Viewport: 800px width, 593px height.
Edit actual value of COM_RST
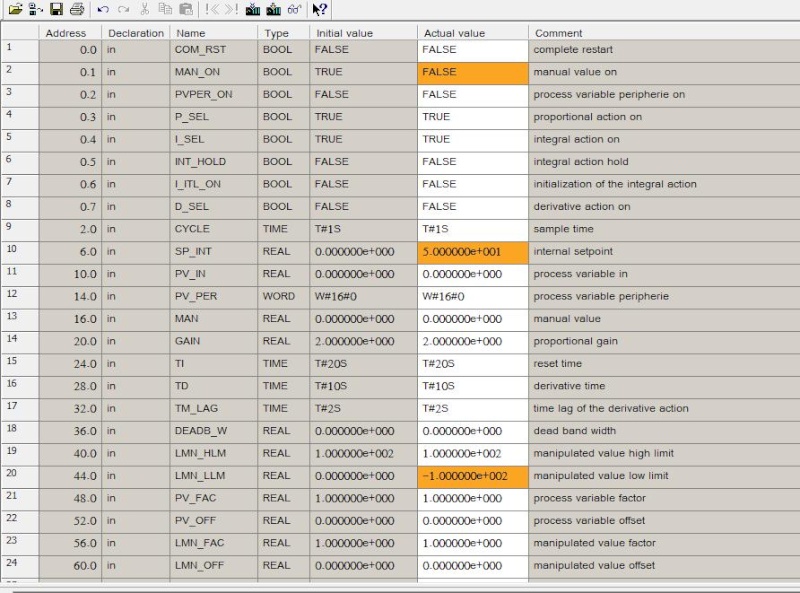(473, 51)
